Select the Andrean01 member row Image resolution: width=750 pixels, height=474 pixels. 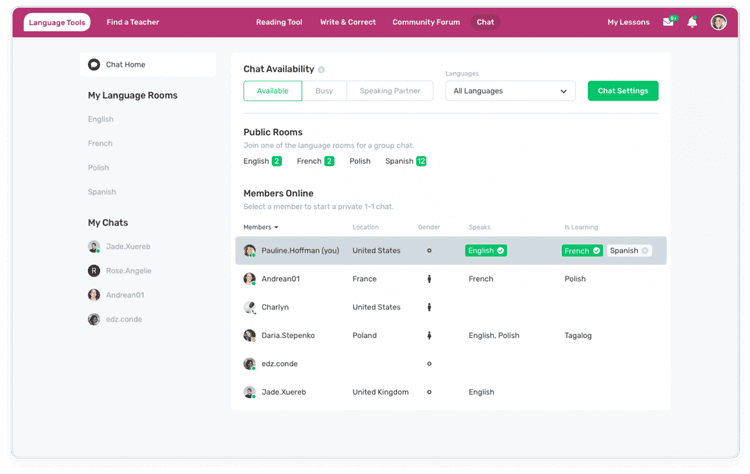[x=450, y=279]
